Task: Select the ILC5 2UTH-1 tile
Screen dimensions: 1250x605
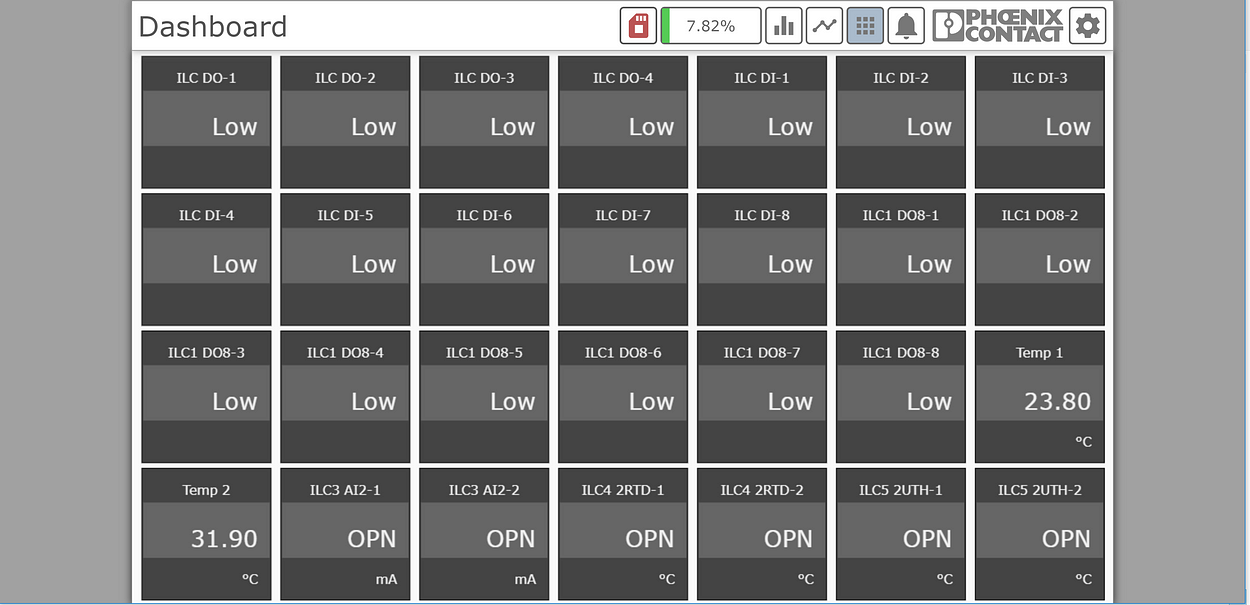Action: coord(901,533)
